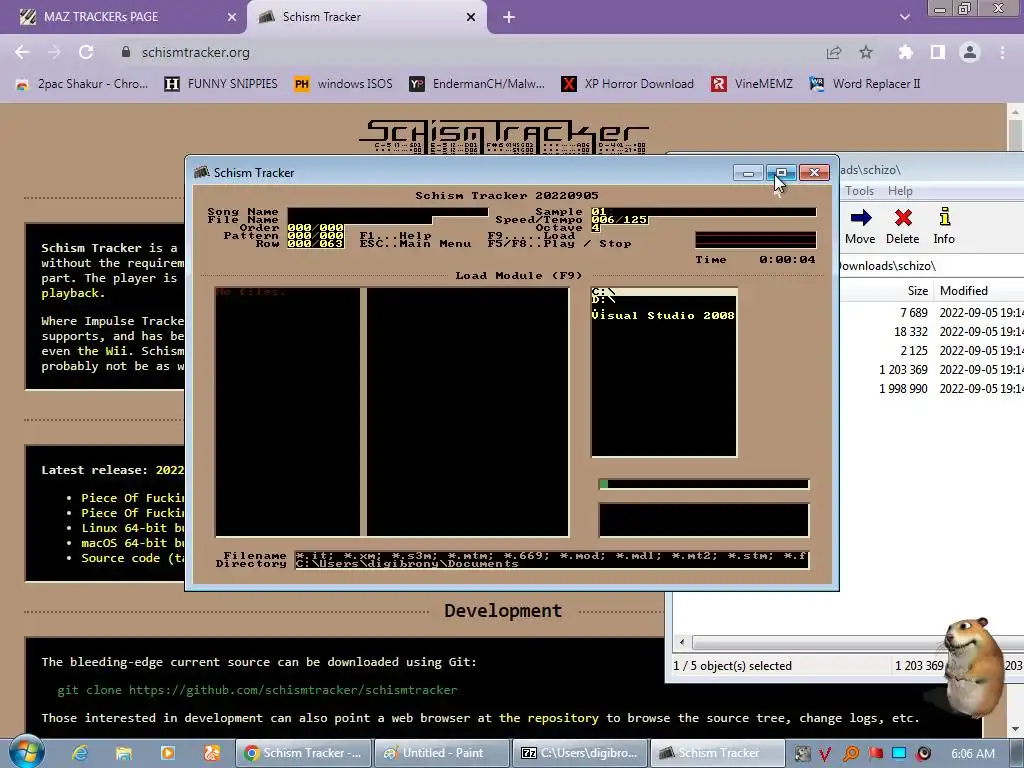Open the Chrome profile avatar

click(x=970, y=52)
